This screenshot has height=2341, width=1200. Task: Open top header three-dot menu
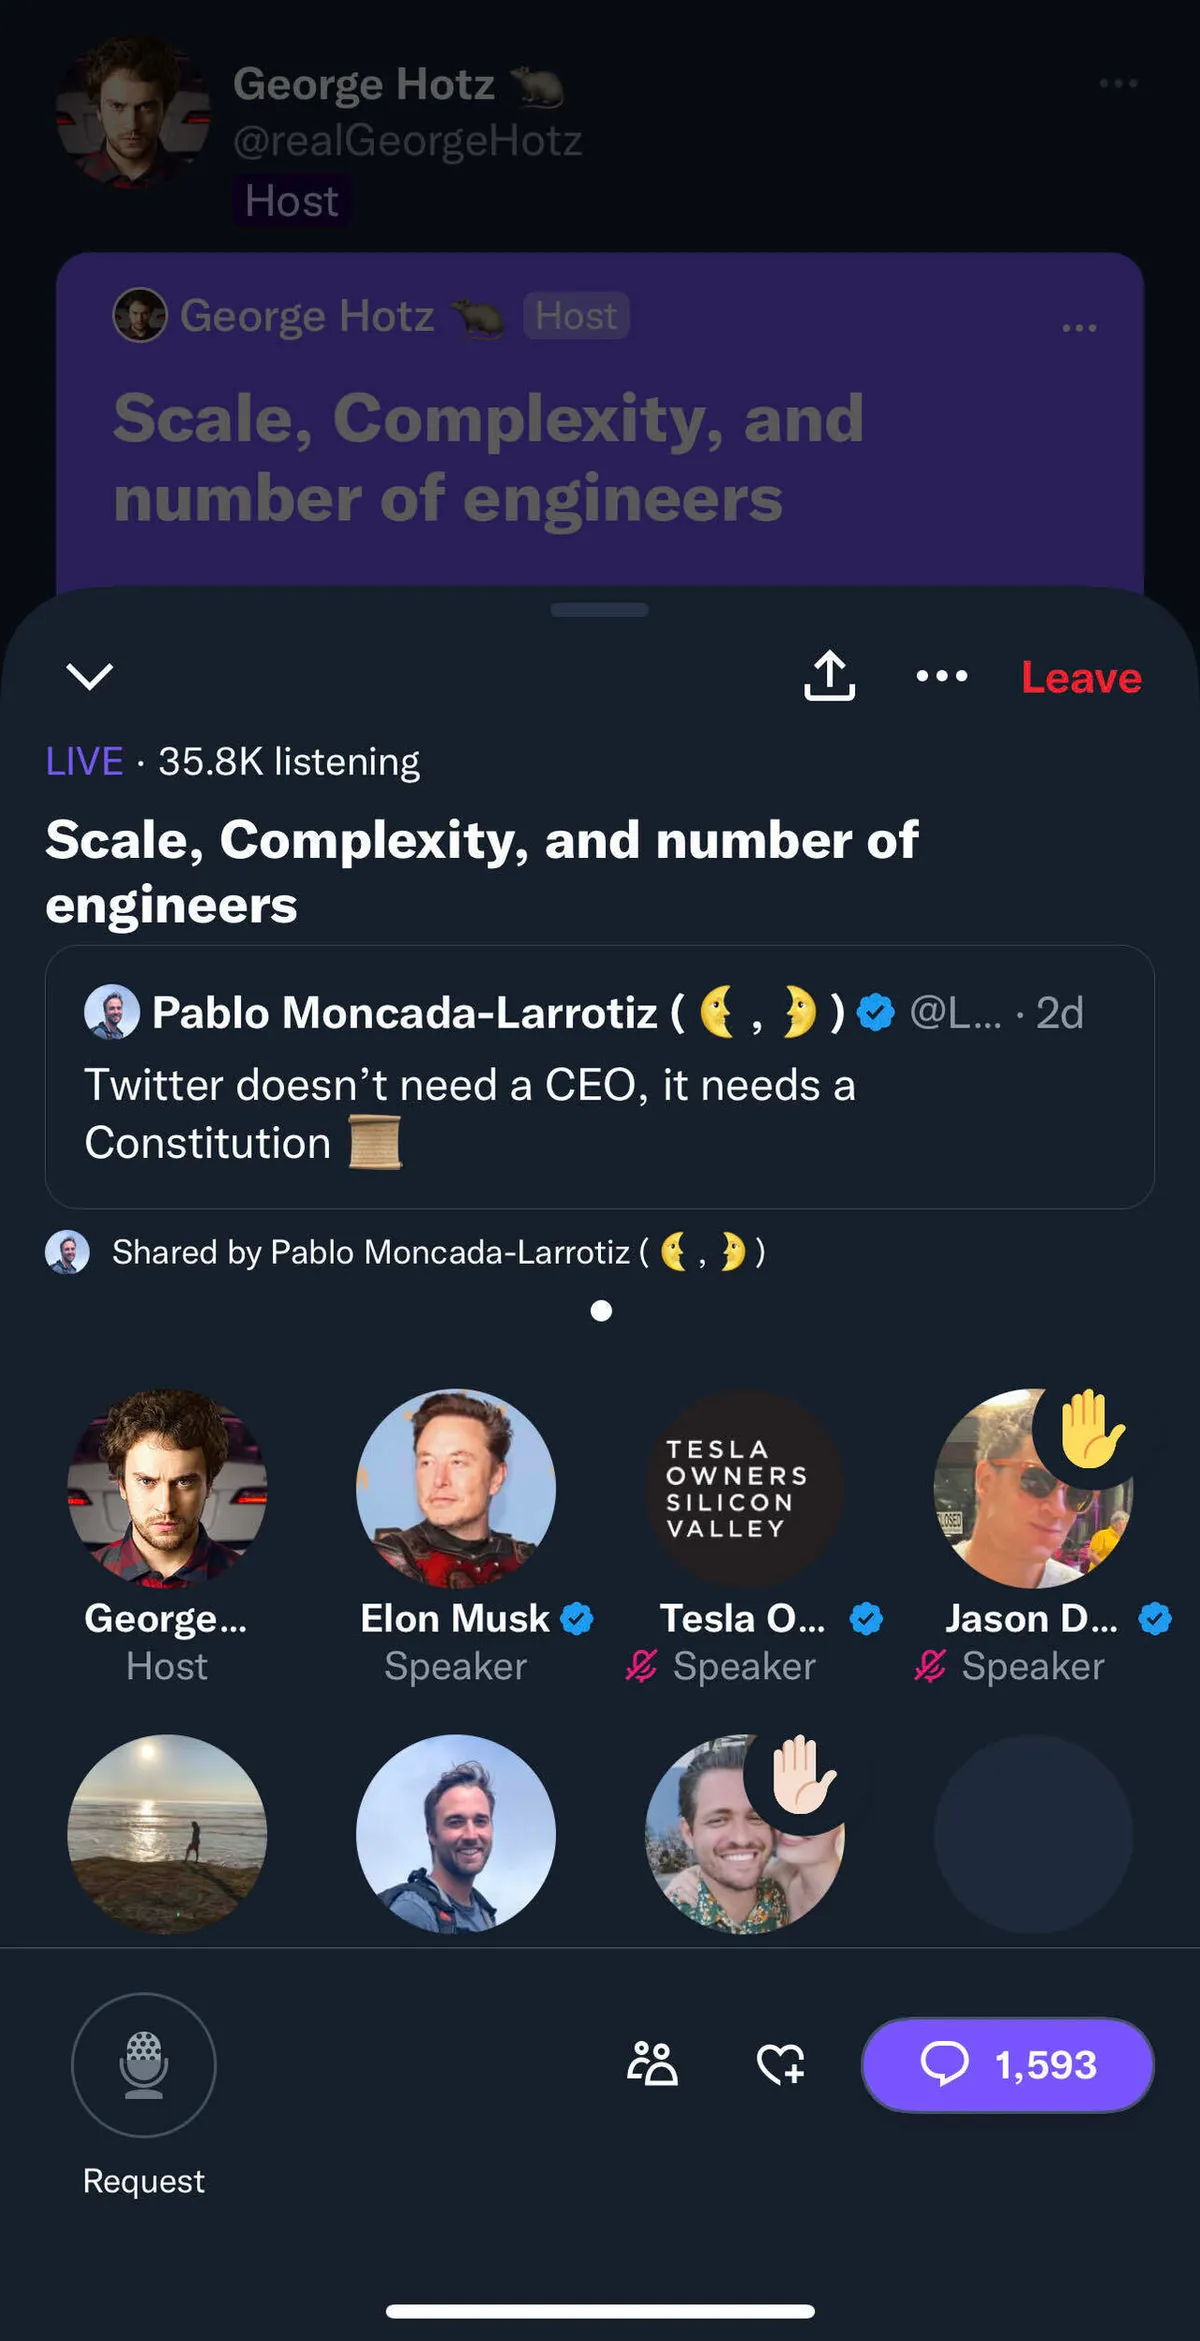click(x=1118, y=83)
